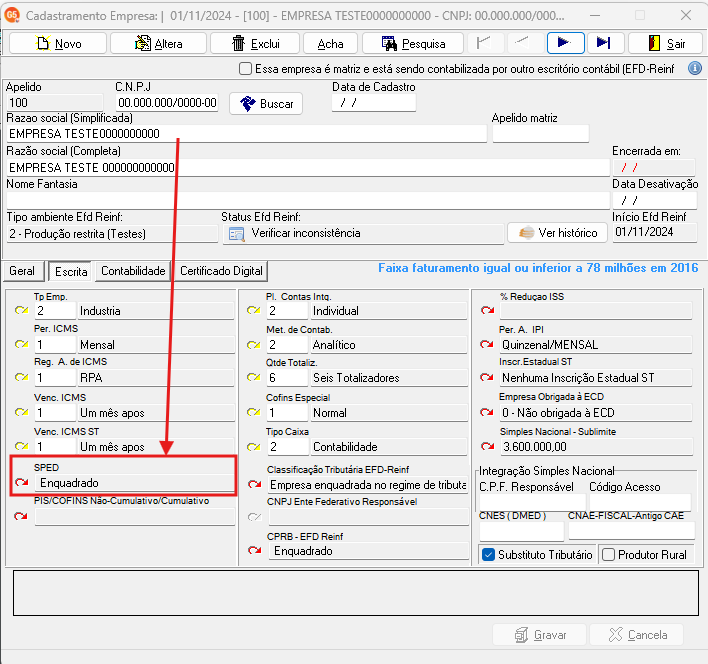Open Tipo ambiente Efd Reinf field
708x664 pixels.
pyautogui.click(x=112, y=234)
